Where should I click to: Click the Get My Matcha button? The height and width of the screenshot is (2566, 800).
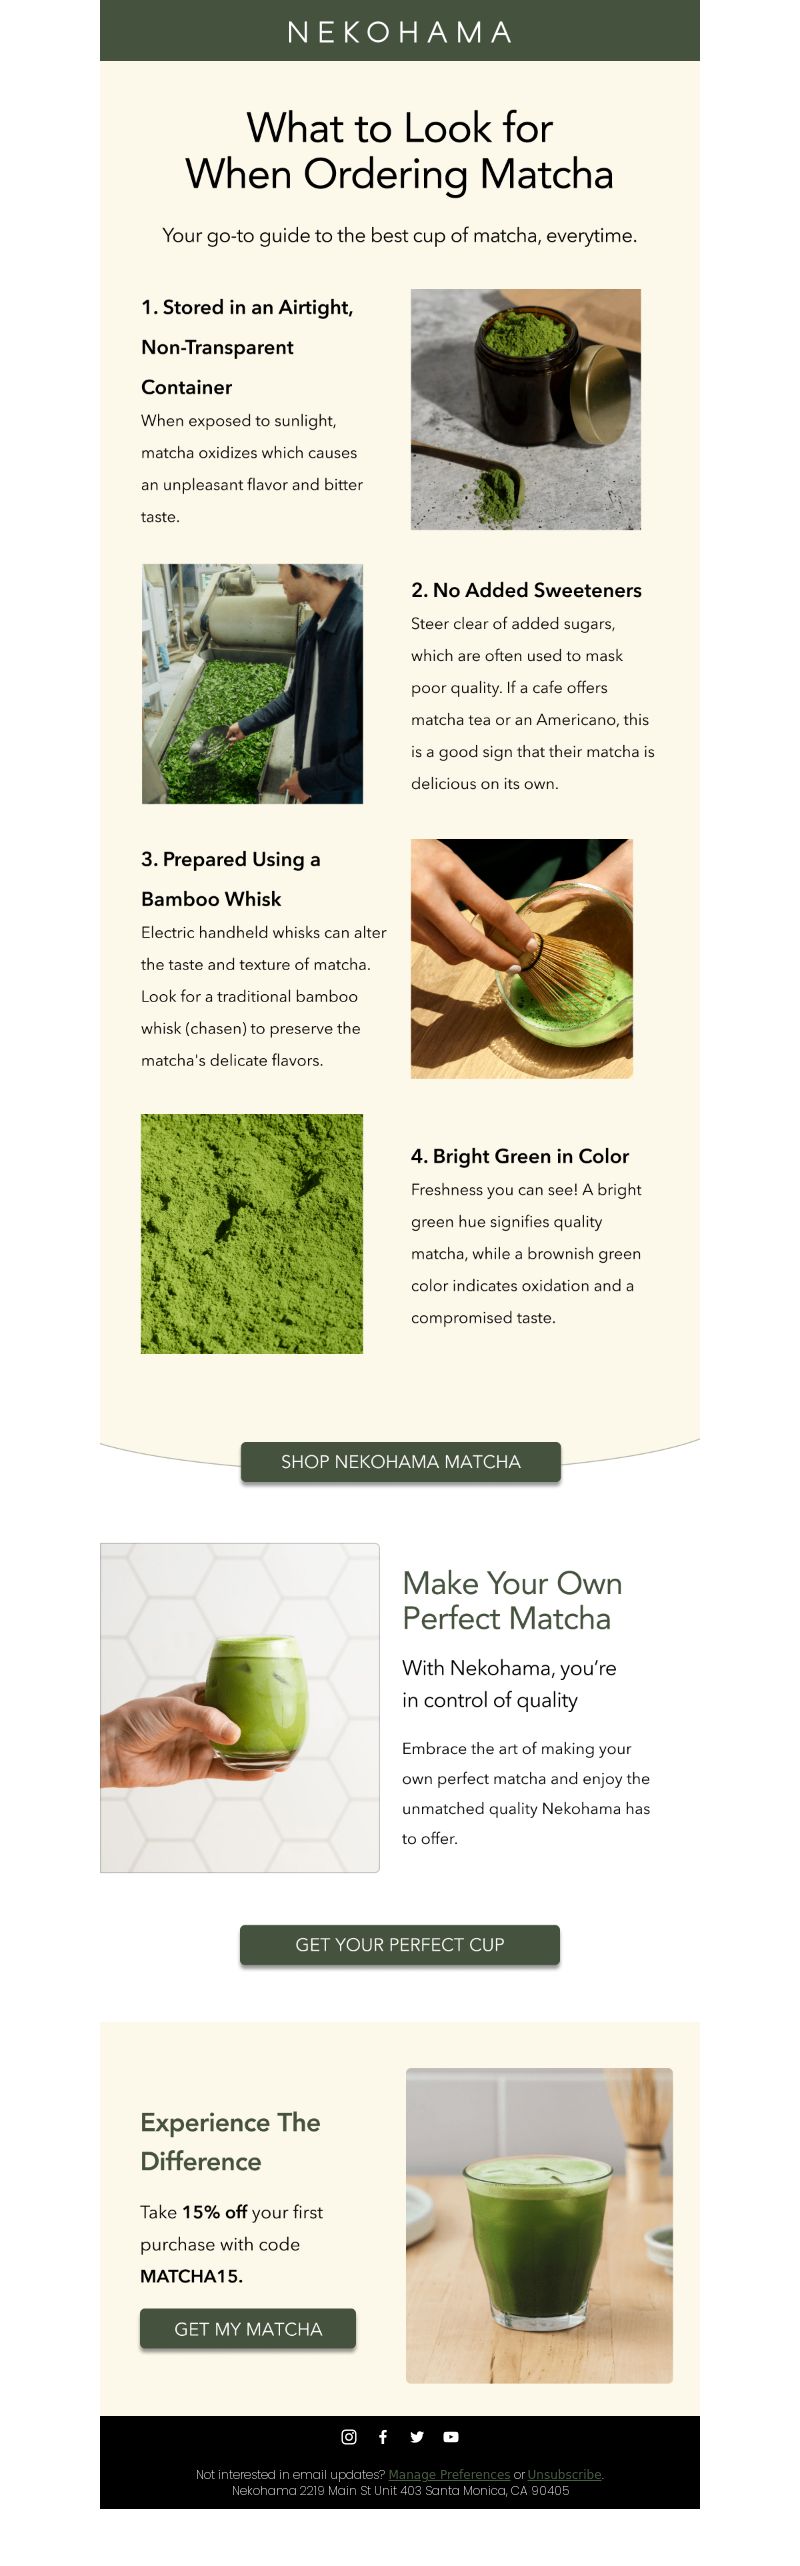[x=248, y=2329]
